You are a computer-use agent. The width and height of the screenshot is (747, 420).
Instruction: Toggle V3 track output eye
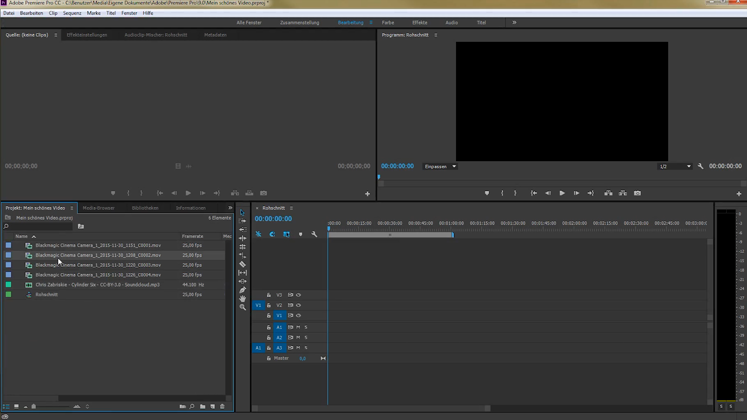(299, 295)
